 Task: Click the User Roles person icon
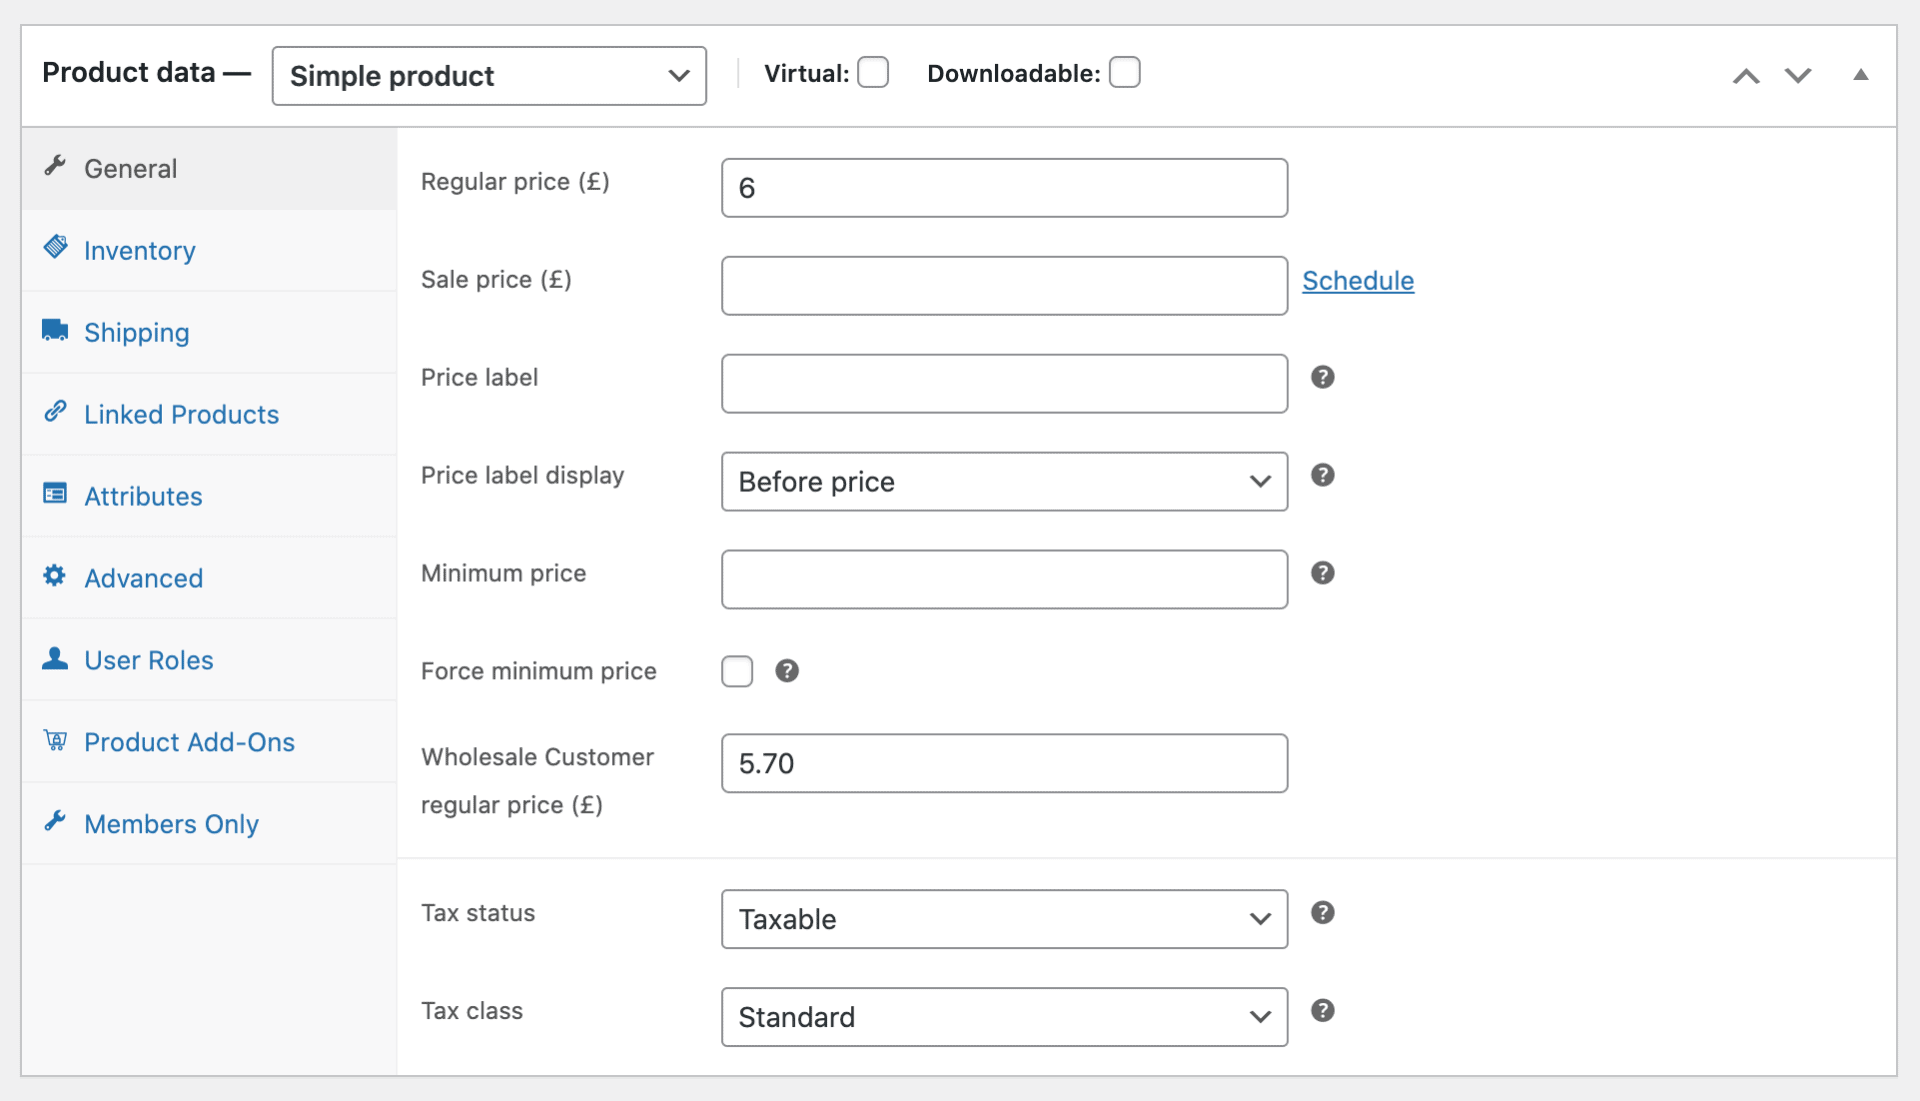pos(55,657)
